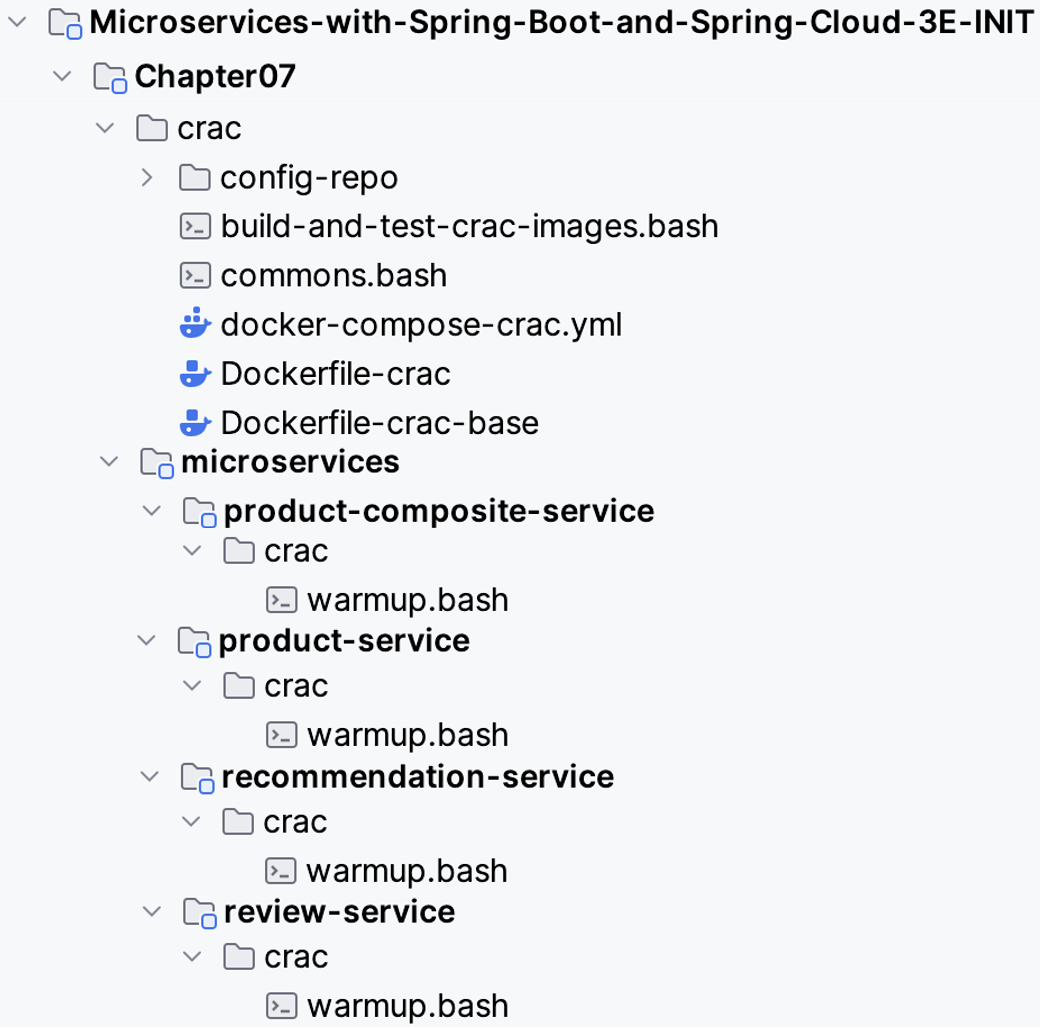Screen dimensions: 1040x1028
Task: Click the crac folder icon under product-service
Action: click(239, 686)
